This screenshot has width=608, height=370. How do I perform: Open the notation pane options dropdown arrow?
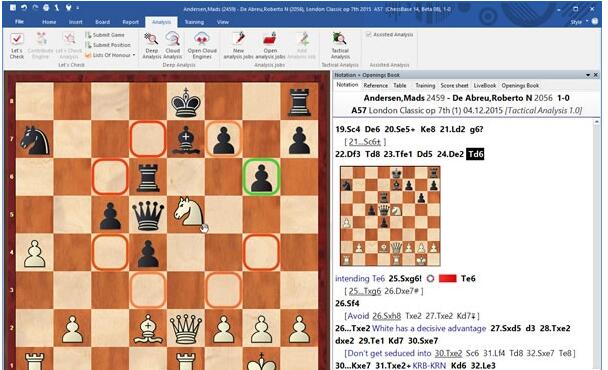click(x=588, y=75)
